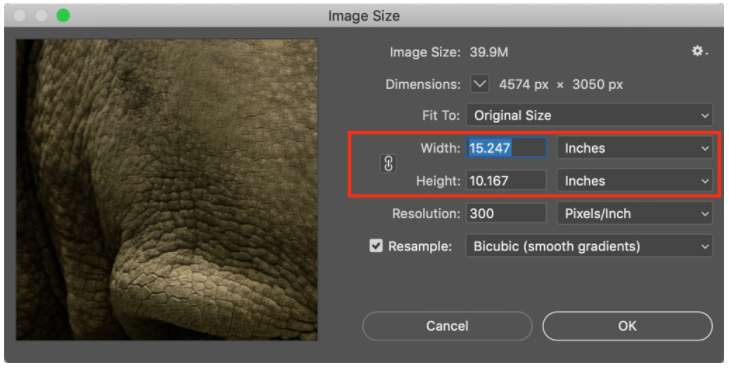Confirm with the OK button
Screen dimensions: 729x370
(x=627, y=326)
